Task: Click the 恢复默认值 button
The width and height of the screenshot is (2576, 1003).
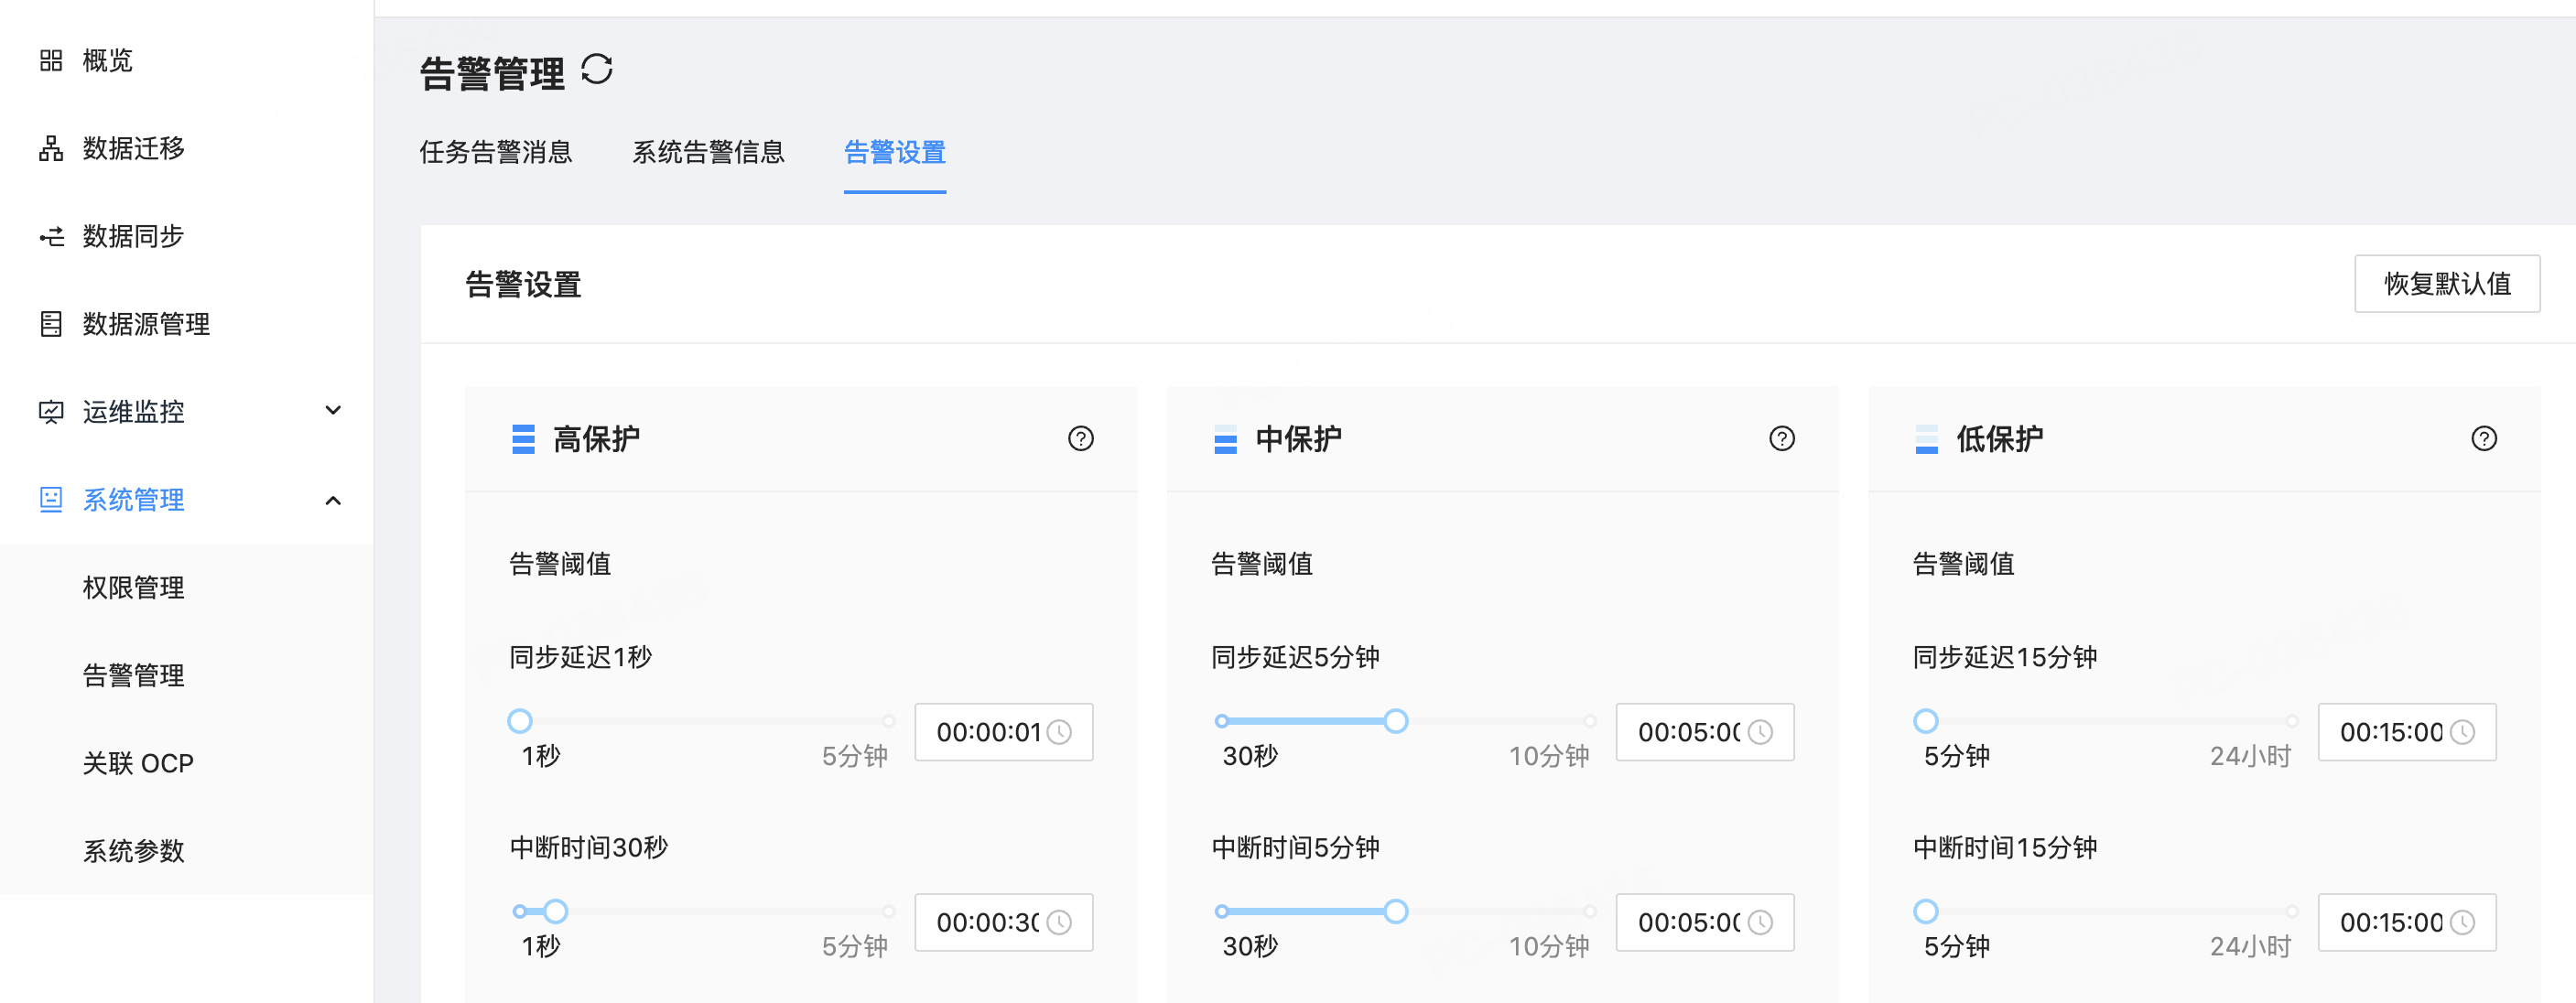Action: pyautogui.click(x=2446, y=284)
